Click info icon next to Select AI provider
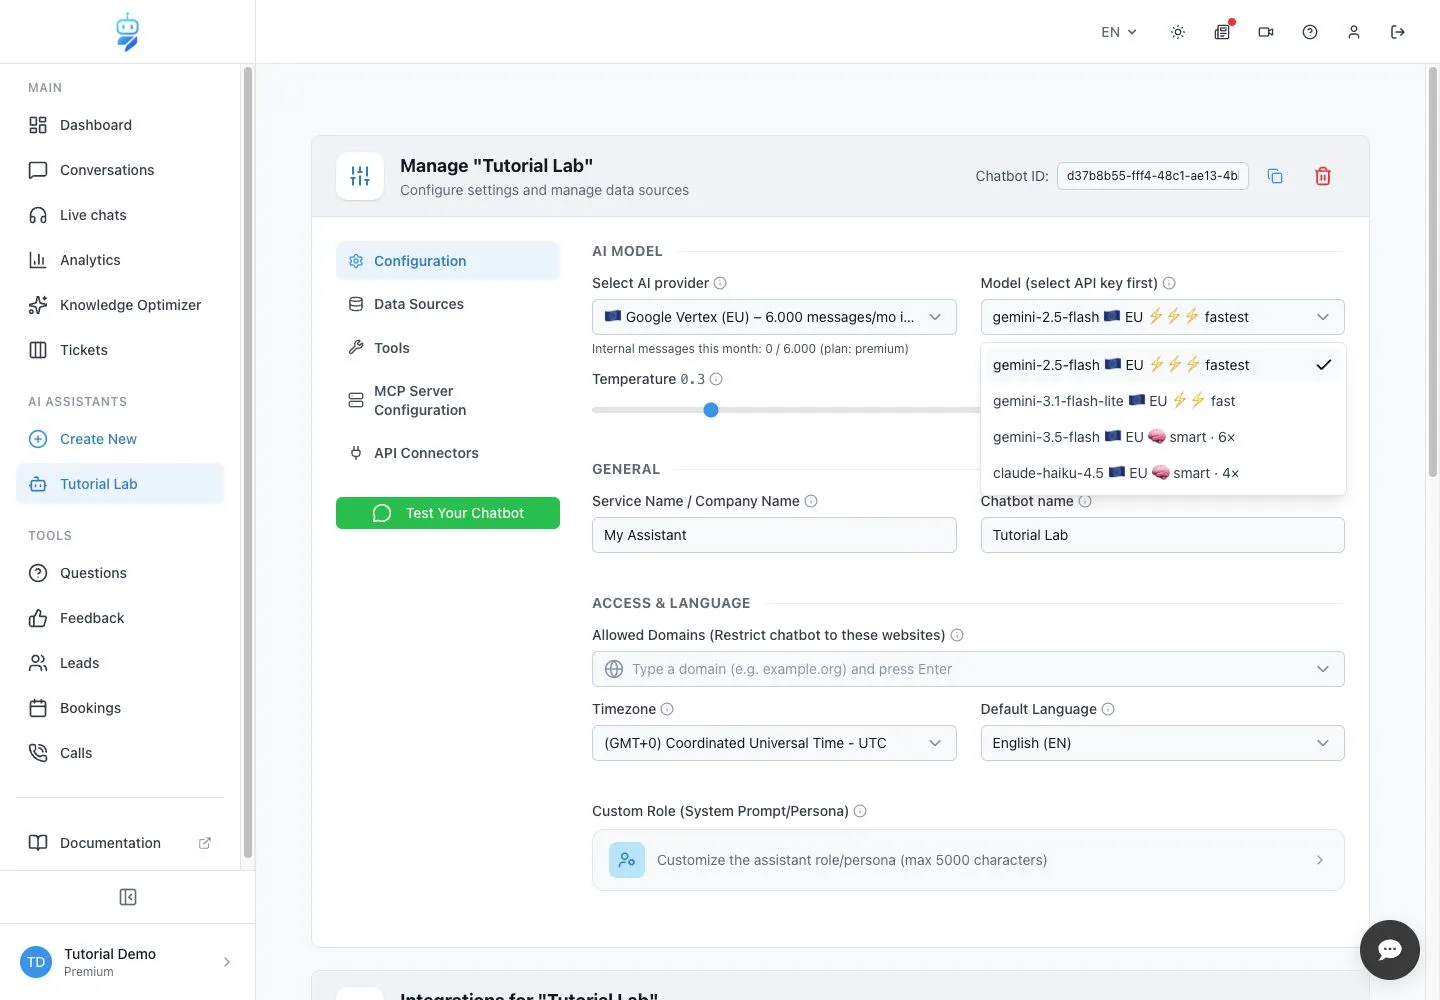1440x1000 pixels. click(x=720, y=283)
